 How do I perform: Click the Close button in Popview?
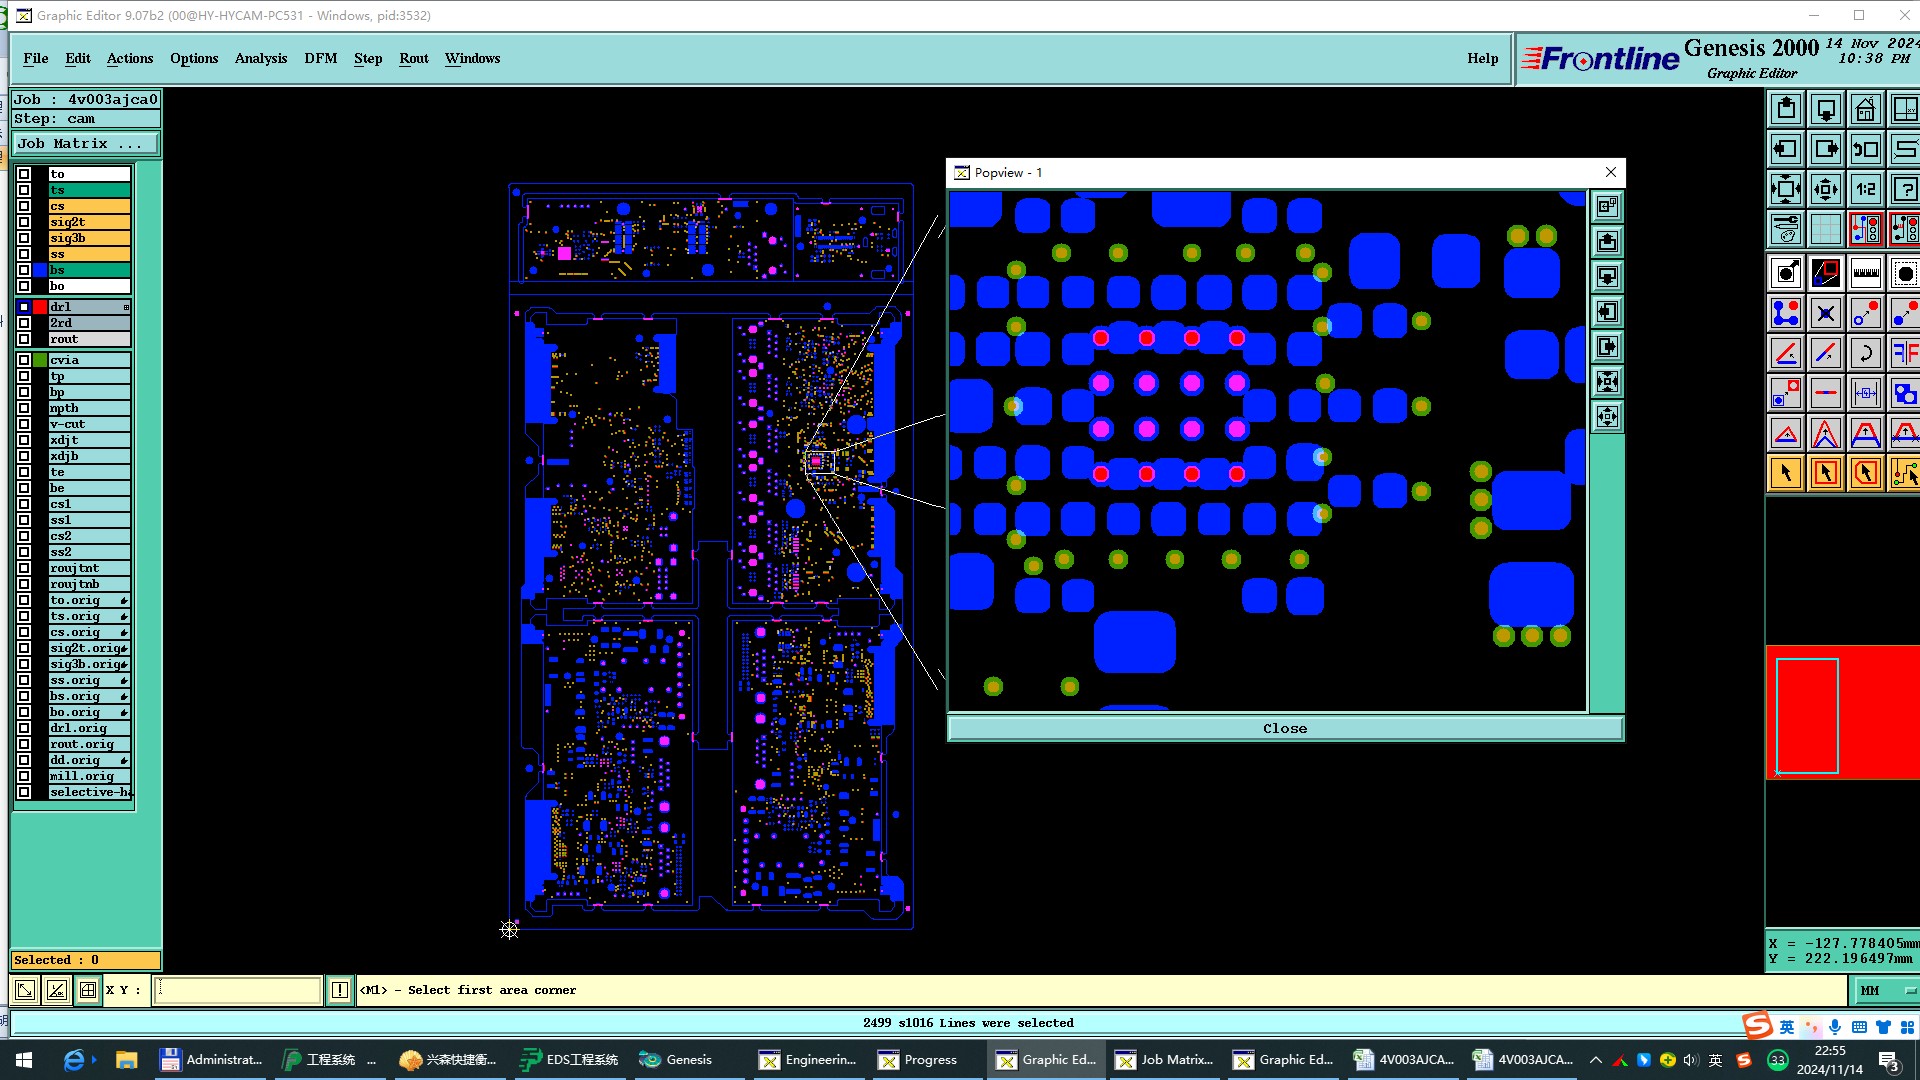click(1284, 728)
